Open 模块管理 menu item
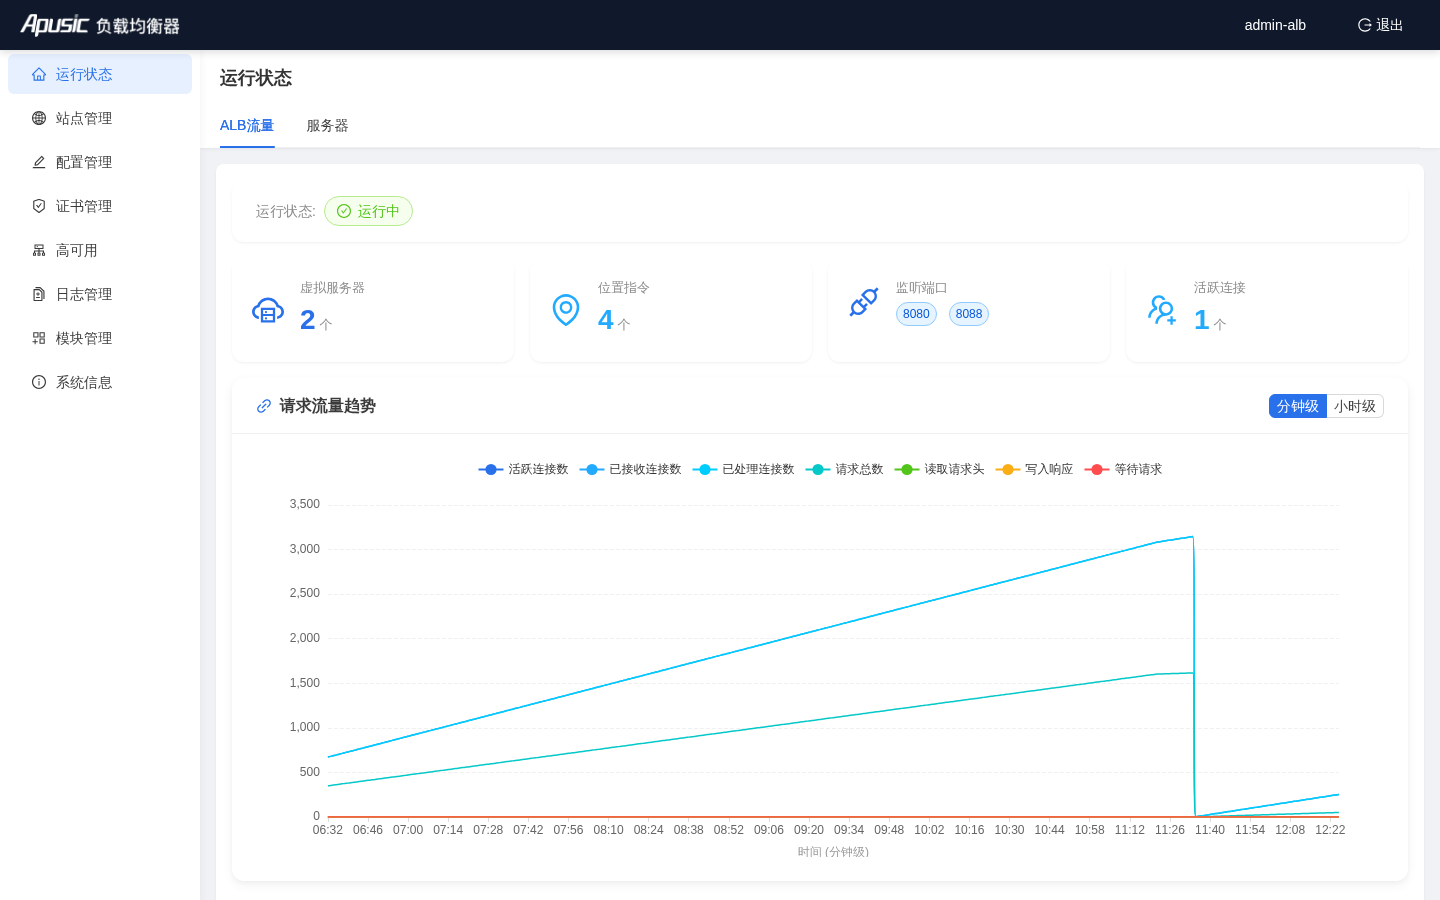 [x=100, y=338]
